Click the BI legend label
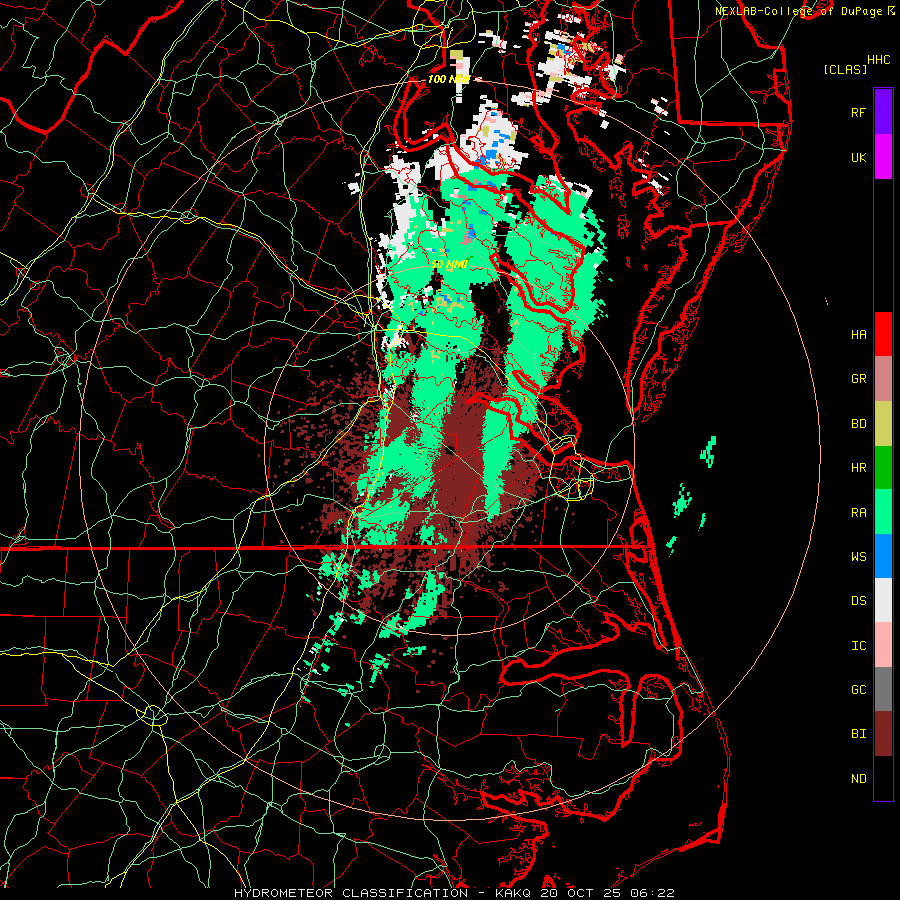This screenshot has width=900, height=900. pos(858,734)
